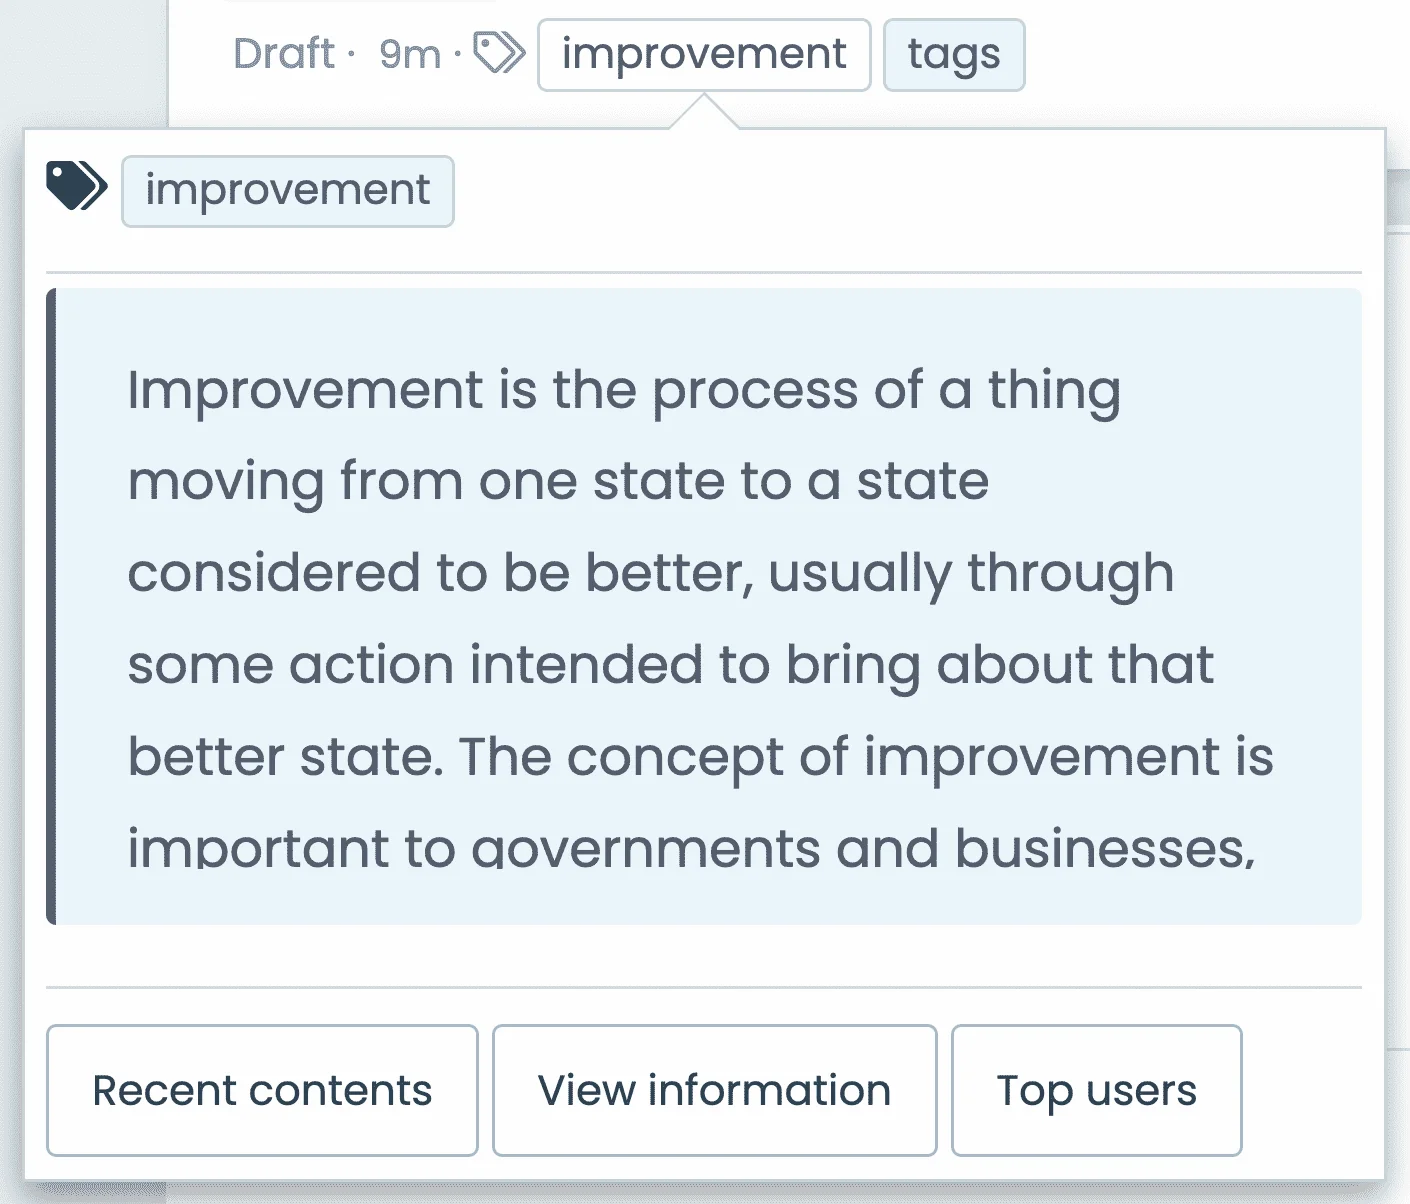Click the solid tag icon in popup
1410x1204 pixels.
click(x=76, y=186)
